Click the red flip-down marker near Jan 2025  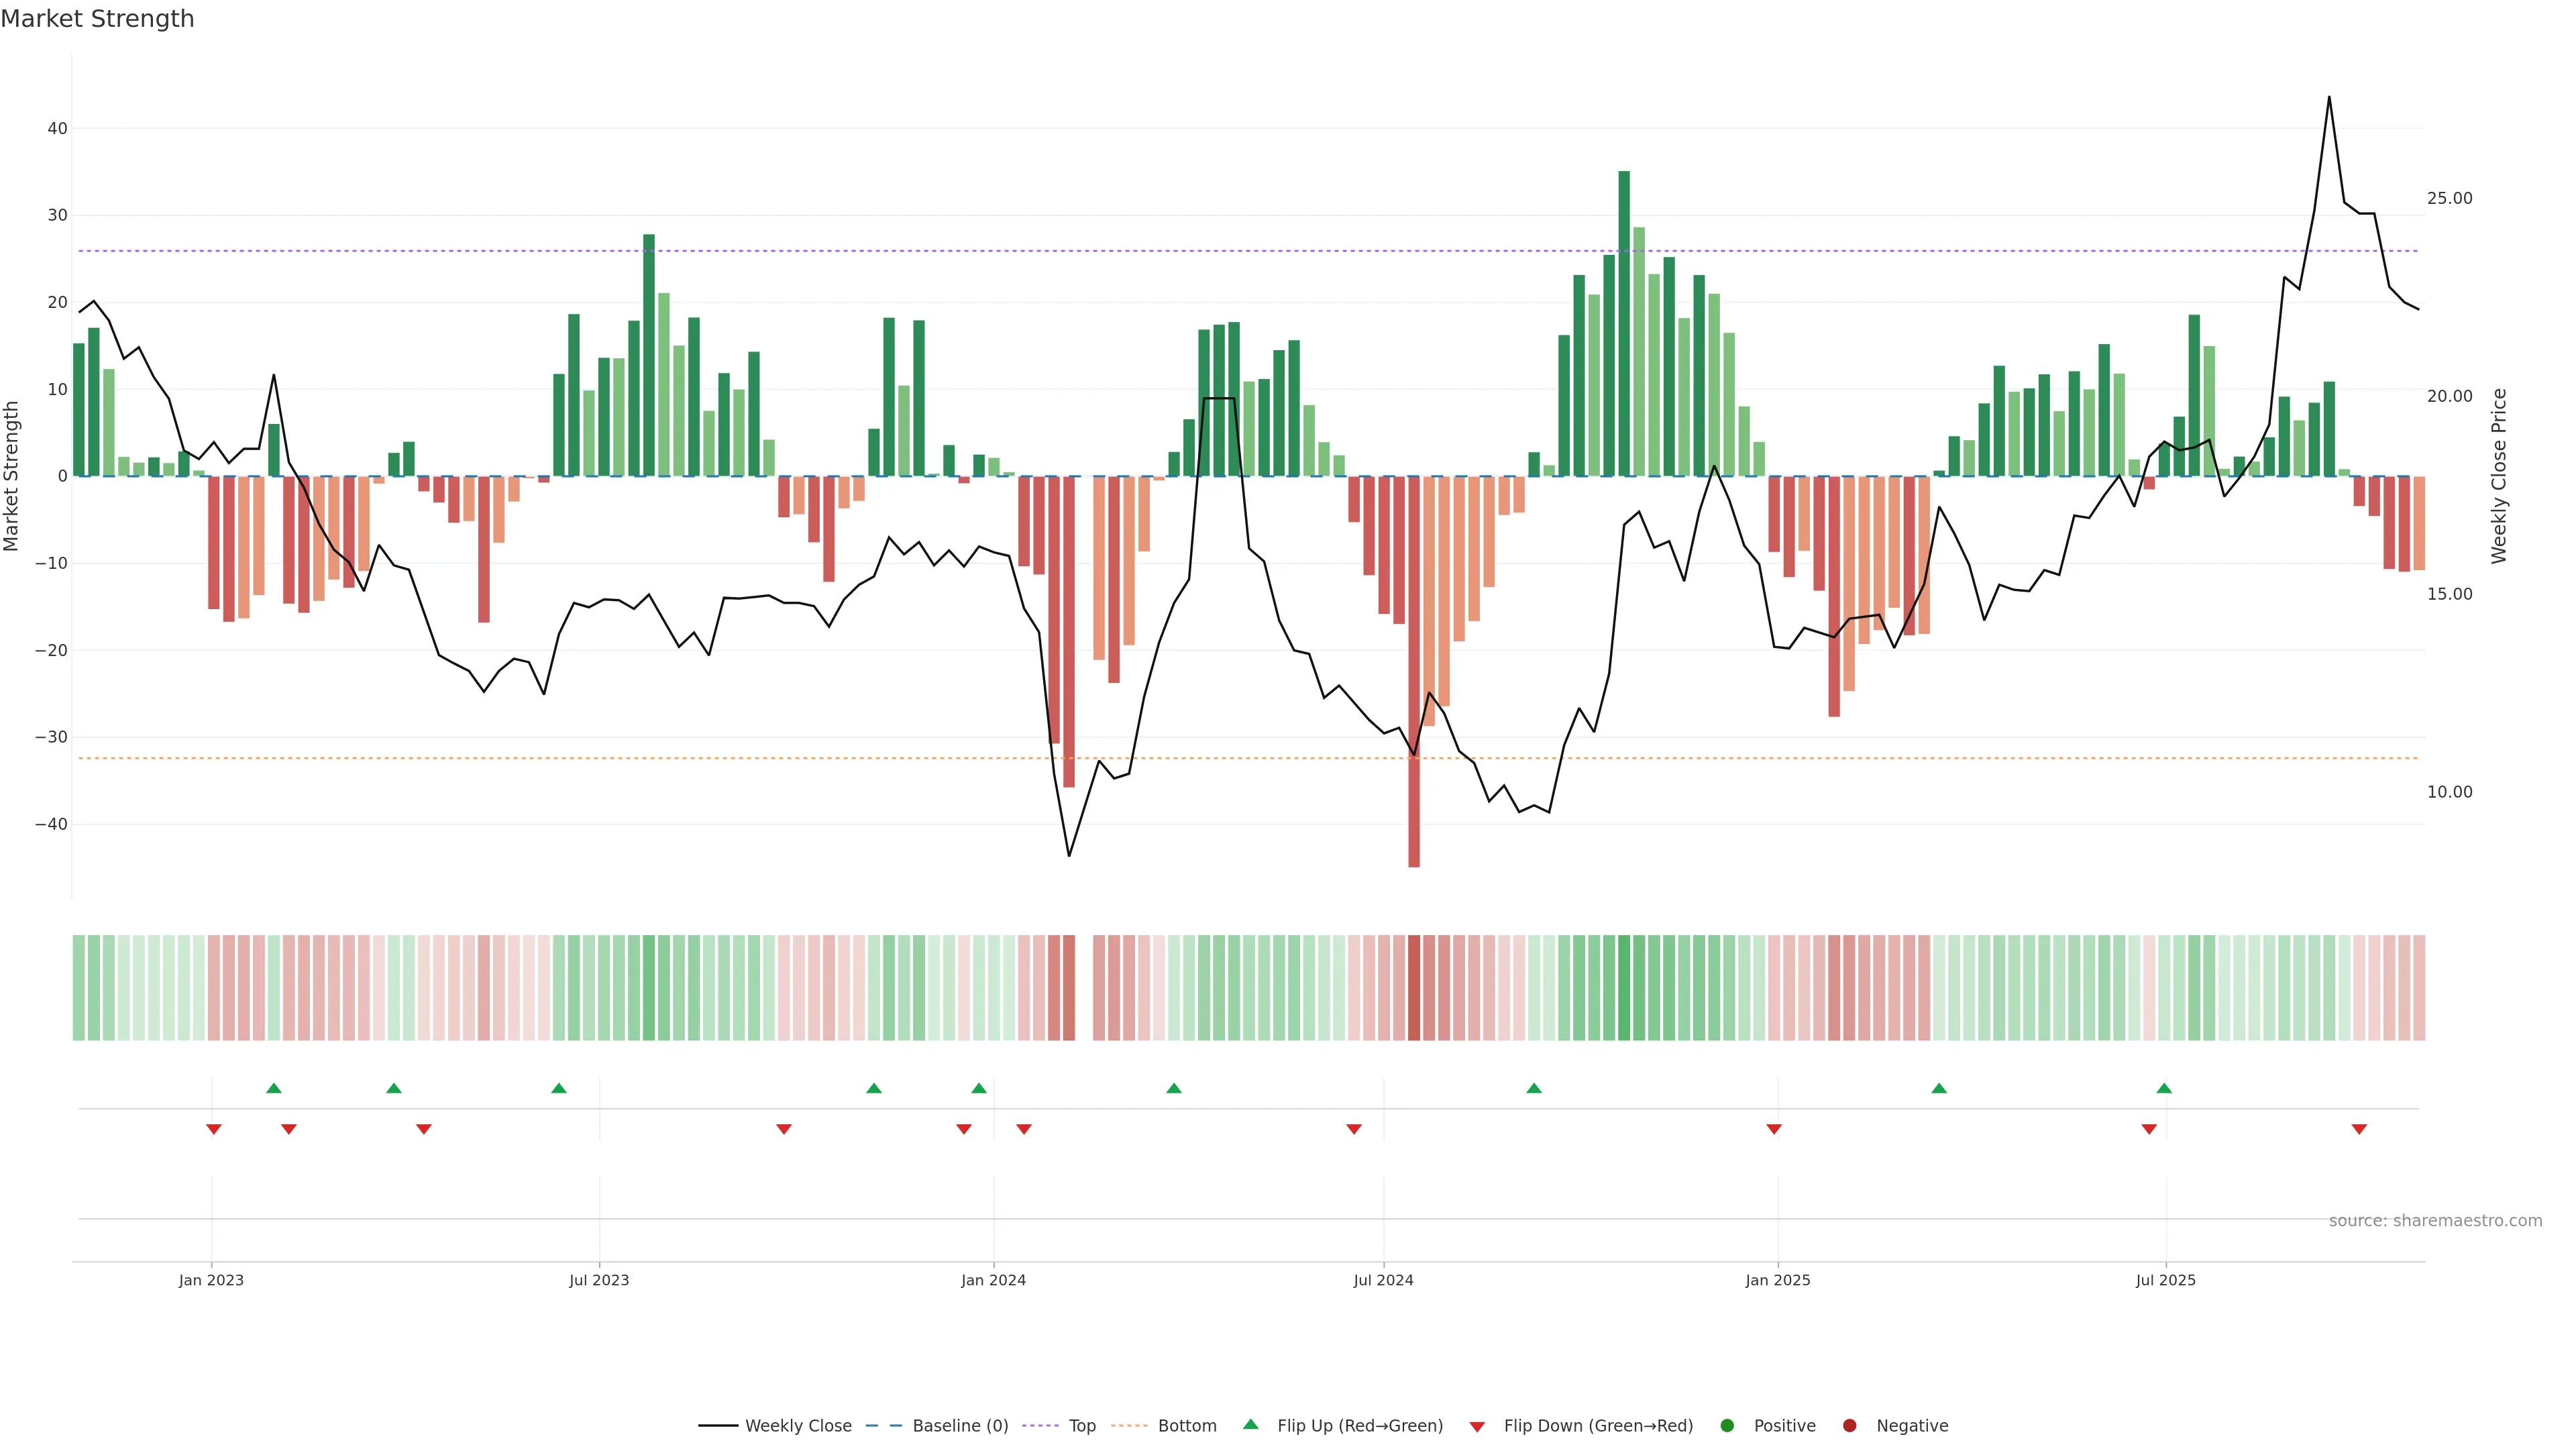tap(1774, 1129)
